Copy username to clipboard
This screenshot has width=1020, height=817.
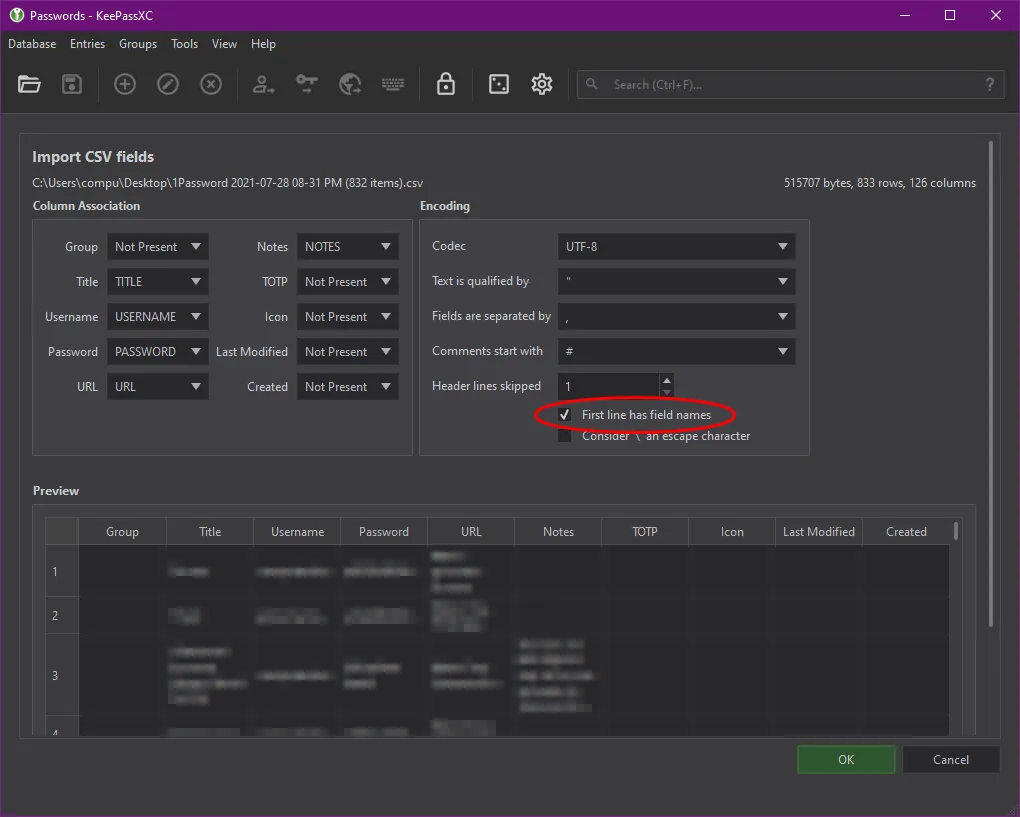(262, 84)
